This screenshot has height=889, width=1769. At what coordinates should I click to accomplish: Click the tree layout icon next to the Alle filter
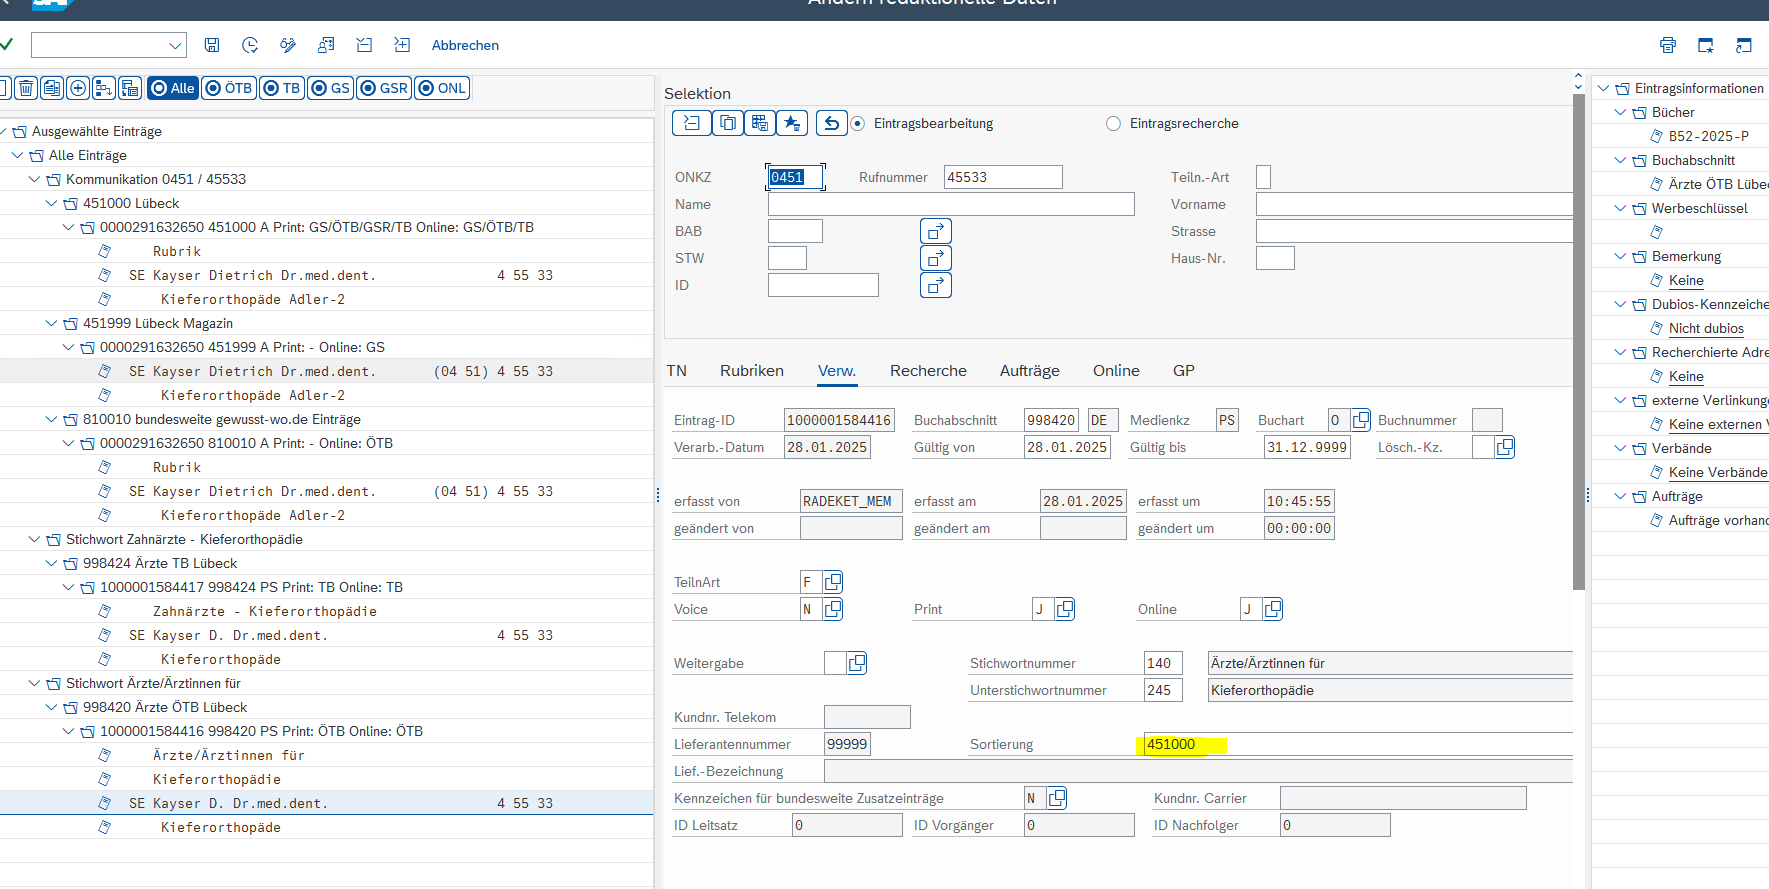pos(129,88)
